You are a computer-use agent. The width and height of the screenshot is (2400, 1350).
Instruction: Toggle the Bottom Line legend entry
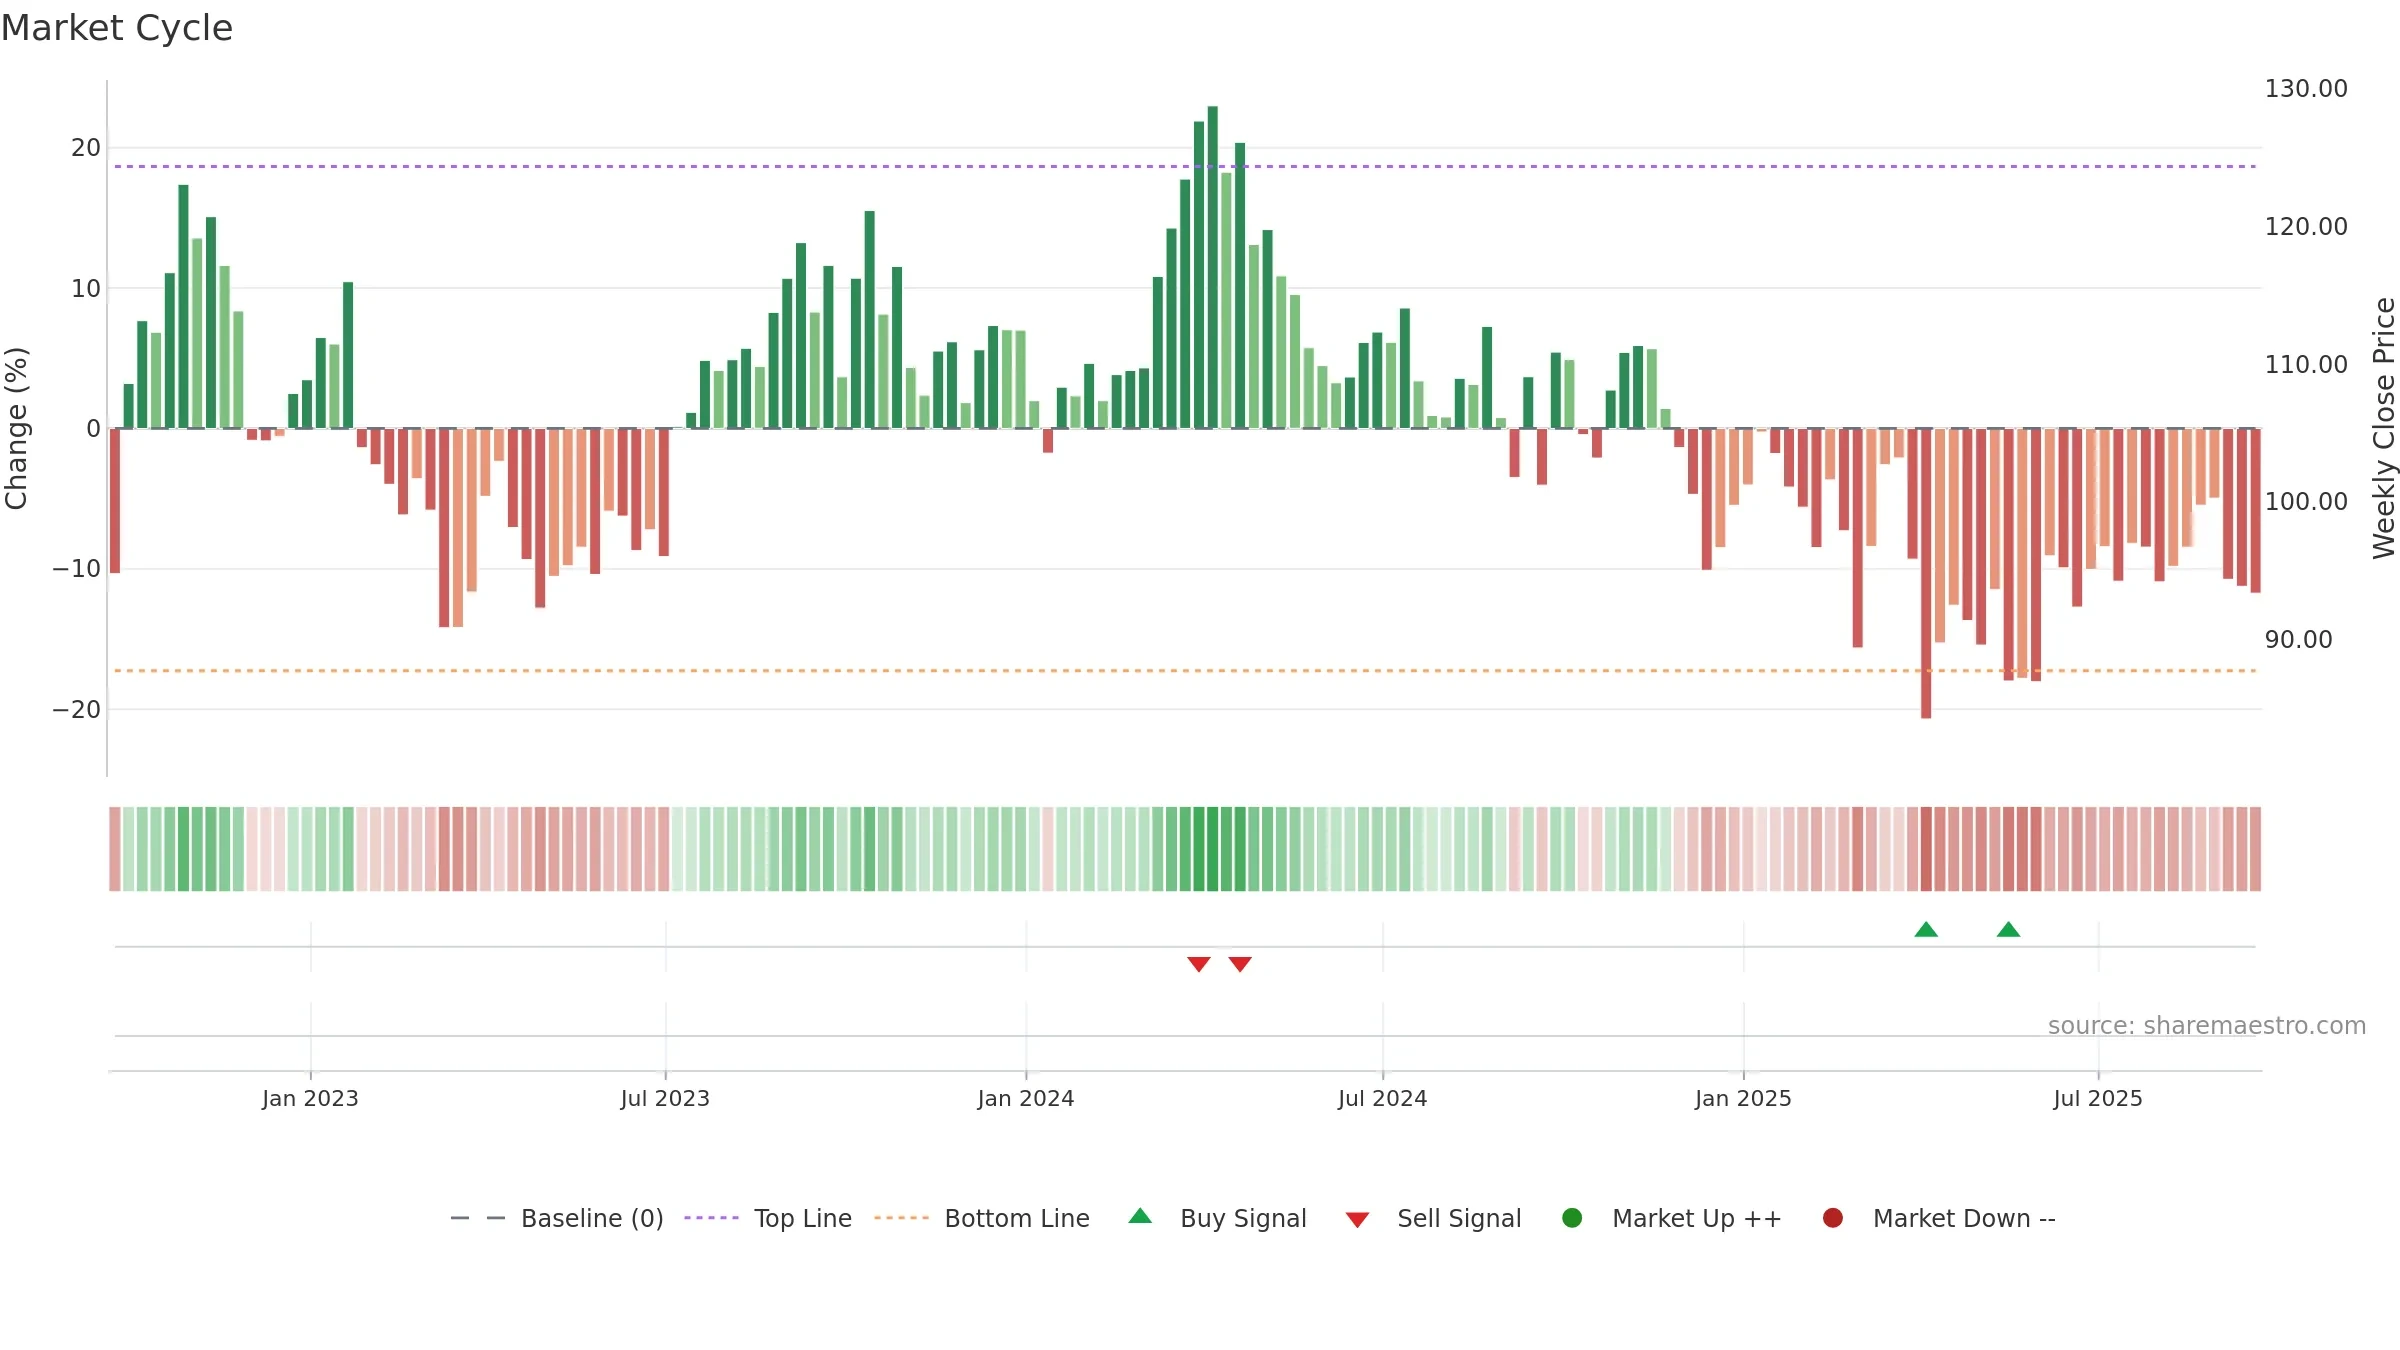coord(981,1218)
